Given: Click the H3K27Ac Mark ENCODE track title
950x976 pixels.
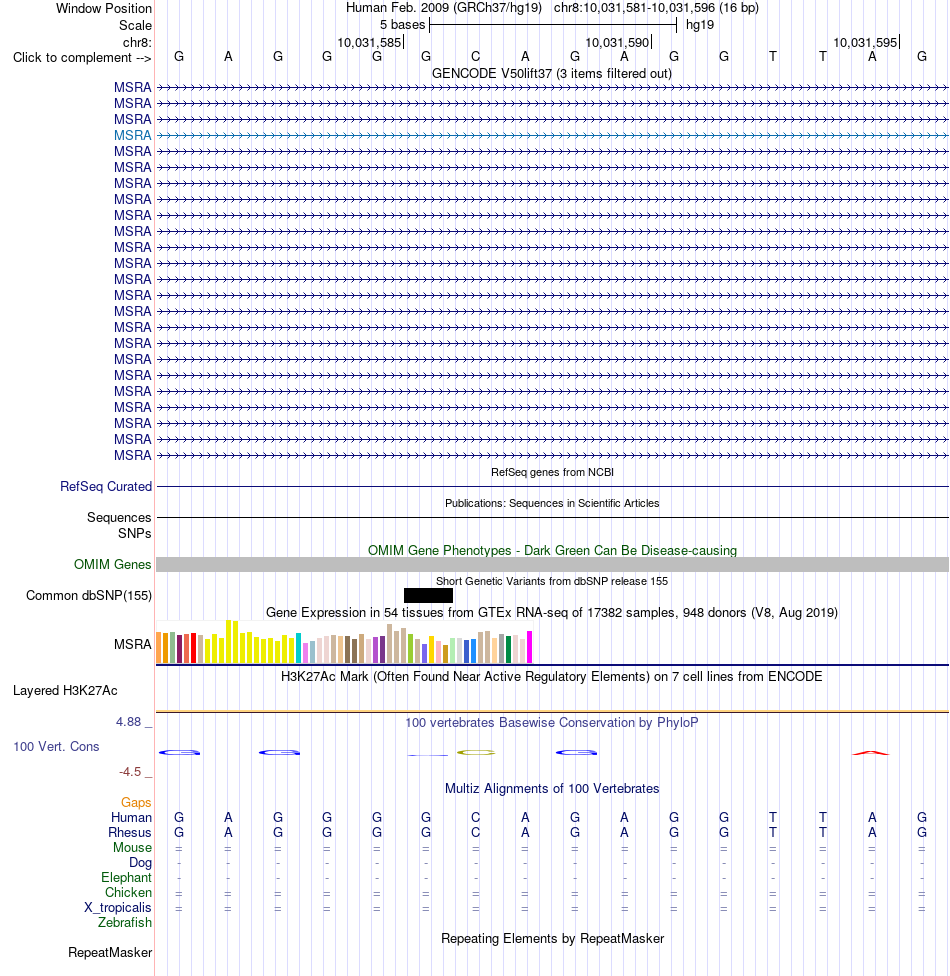Looking at the screenshot, I should 552,677.
